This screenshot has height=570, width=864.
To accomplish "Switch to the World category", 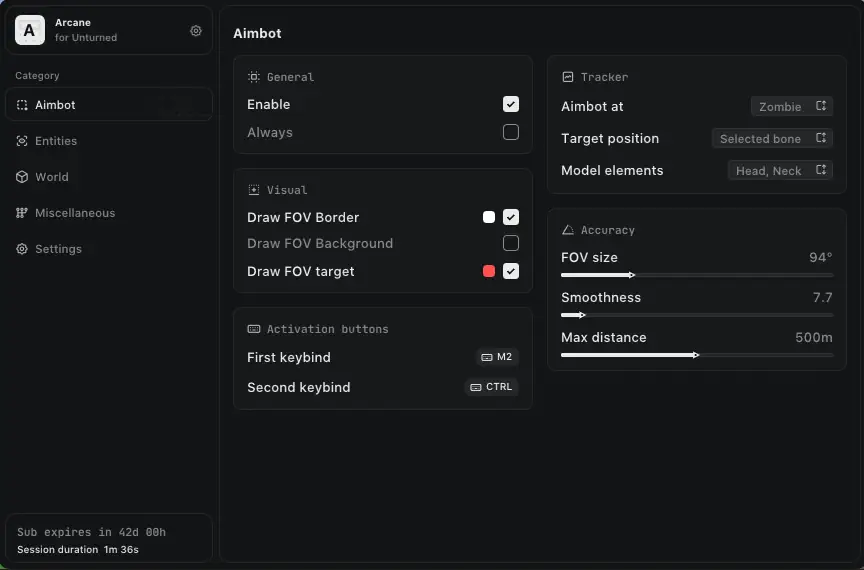I will [109, 177].
